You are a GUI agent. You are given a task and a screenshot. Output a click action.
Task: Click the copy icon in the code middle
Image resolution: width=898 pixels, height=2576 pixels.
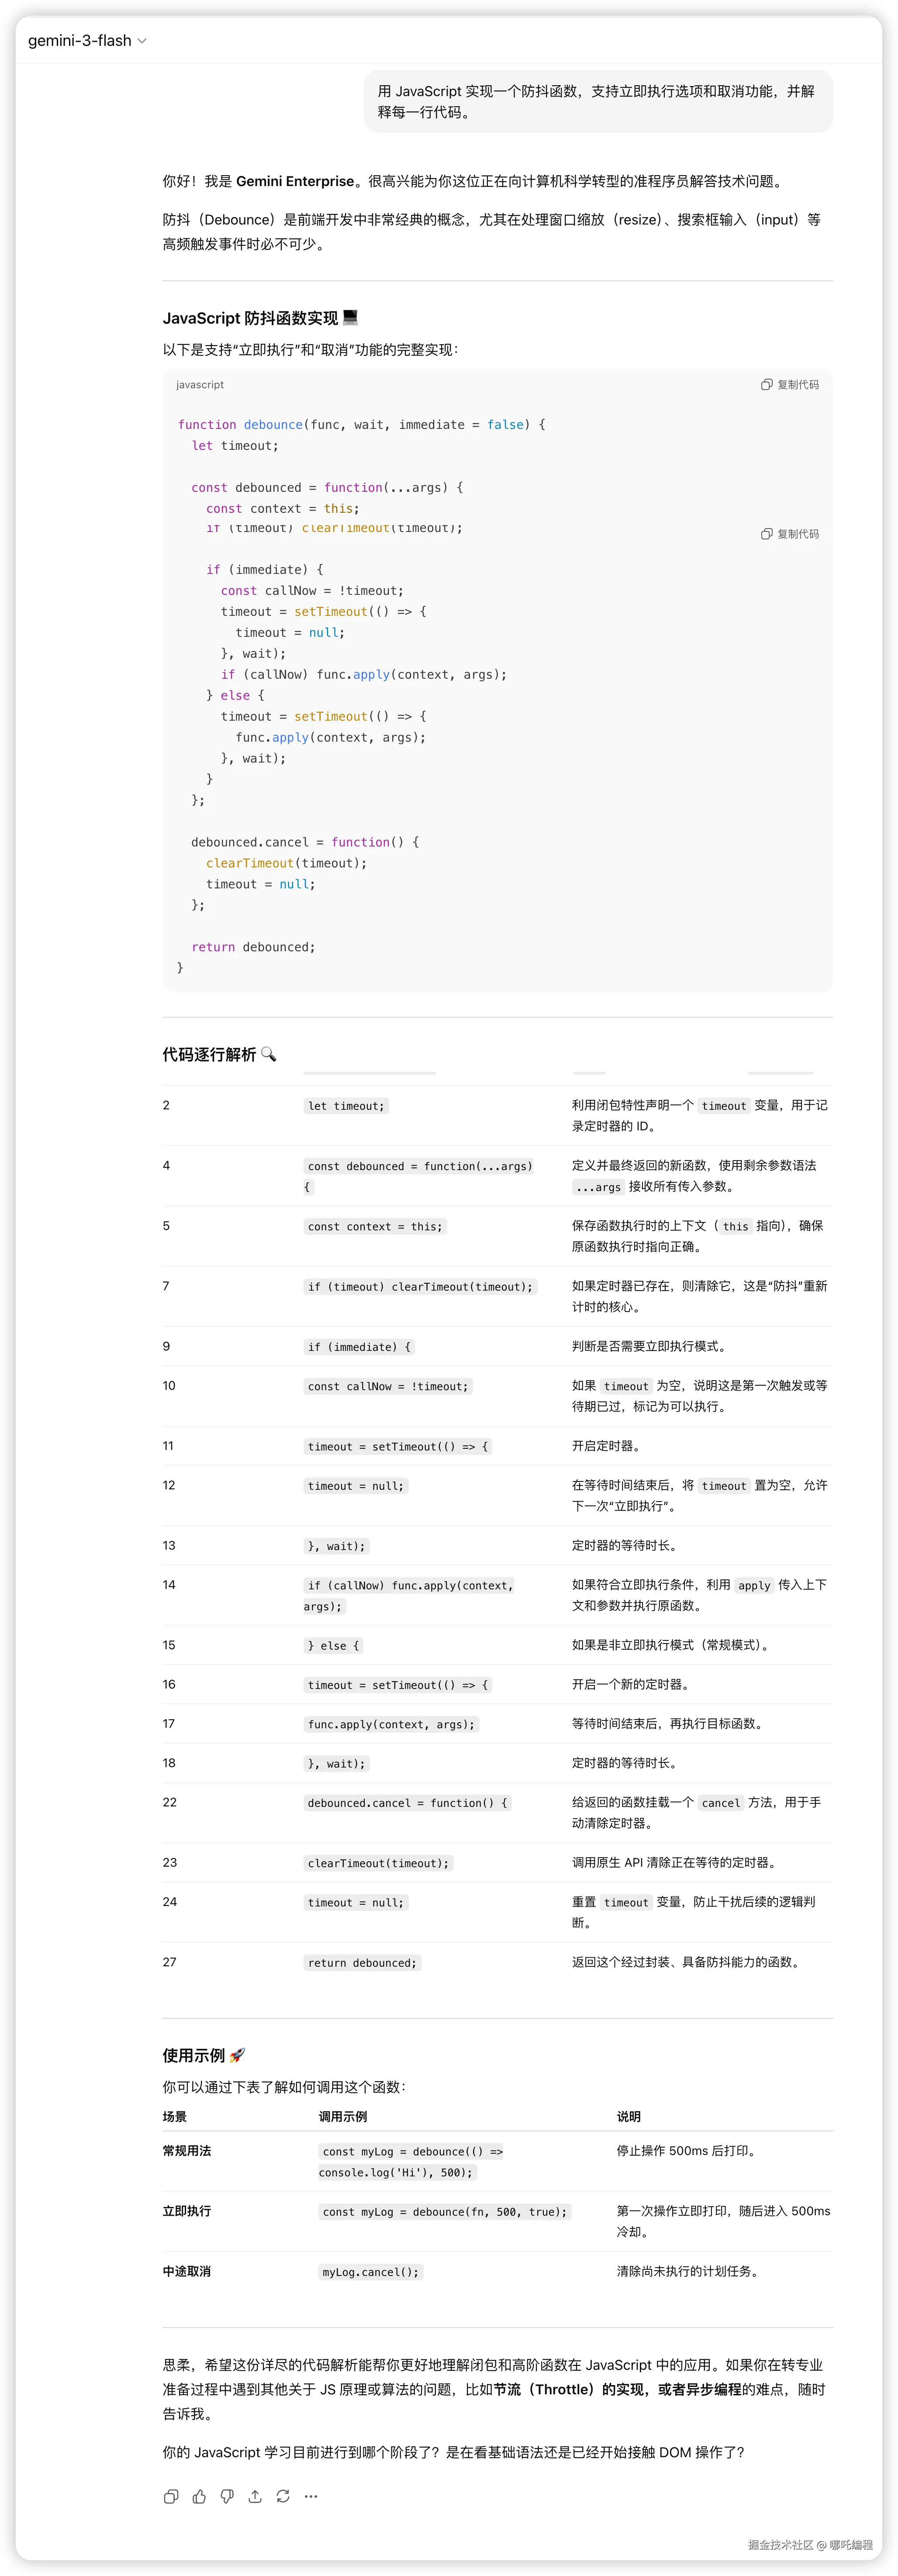[766, 534]
